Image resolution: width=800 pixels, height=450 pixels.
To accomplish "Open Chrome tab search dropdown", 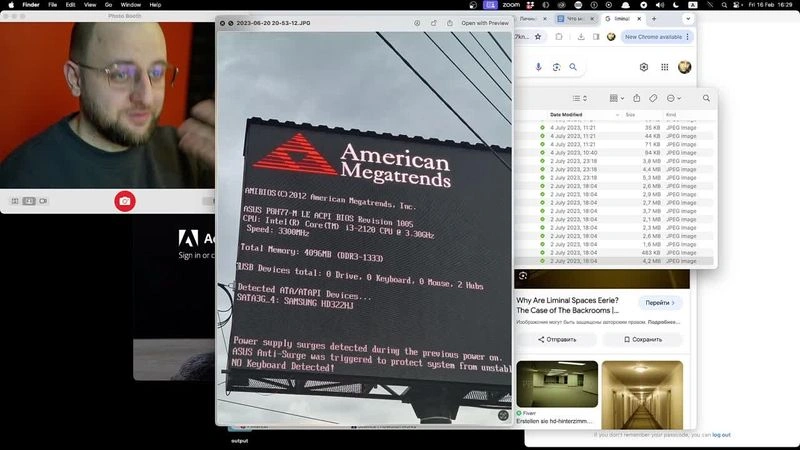I will [688, 19].
